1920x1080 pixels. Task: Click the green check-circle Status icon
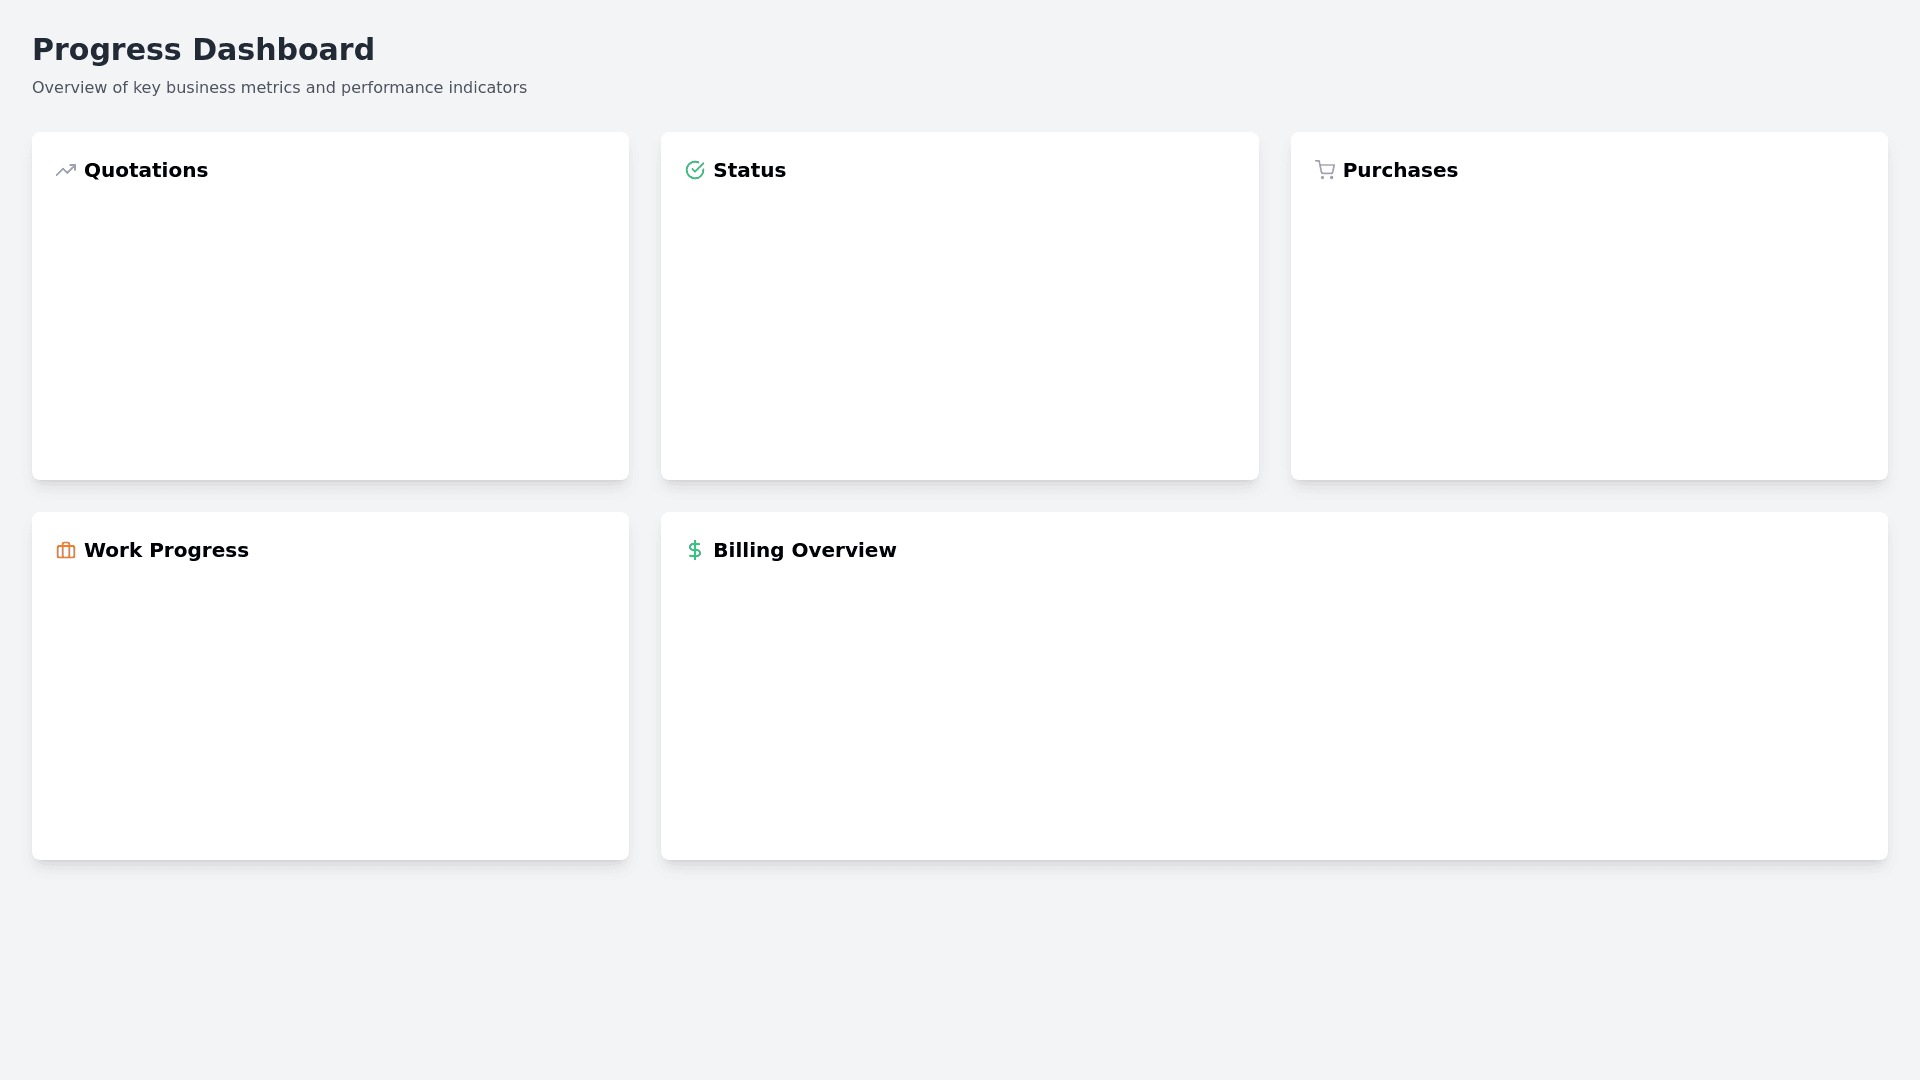tap(695, 170)
